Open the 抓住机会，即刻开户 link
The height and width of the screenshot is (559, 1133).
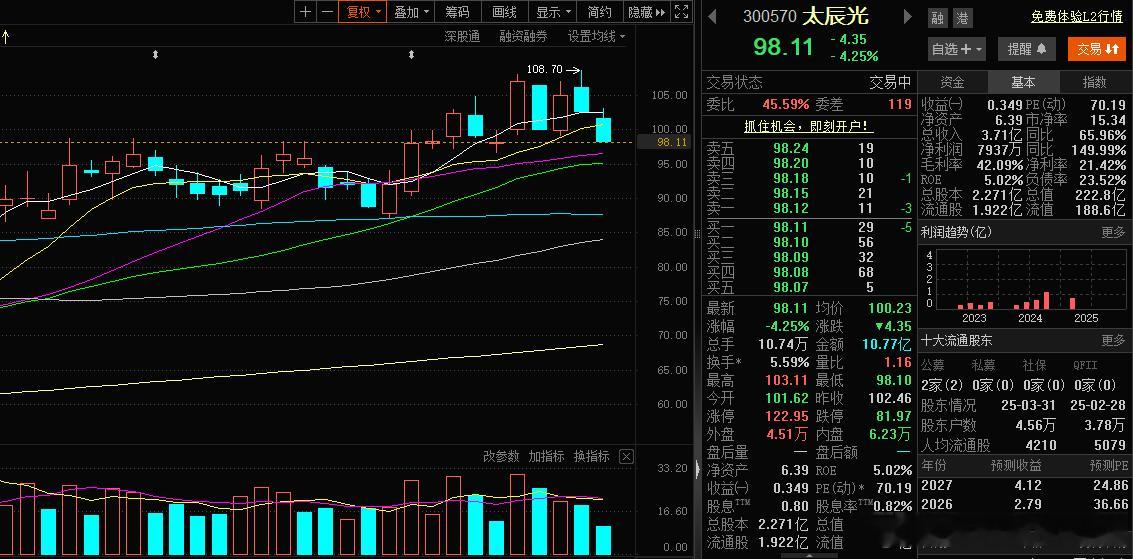tap(809, 126)
